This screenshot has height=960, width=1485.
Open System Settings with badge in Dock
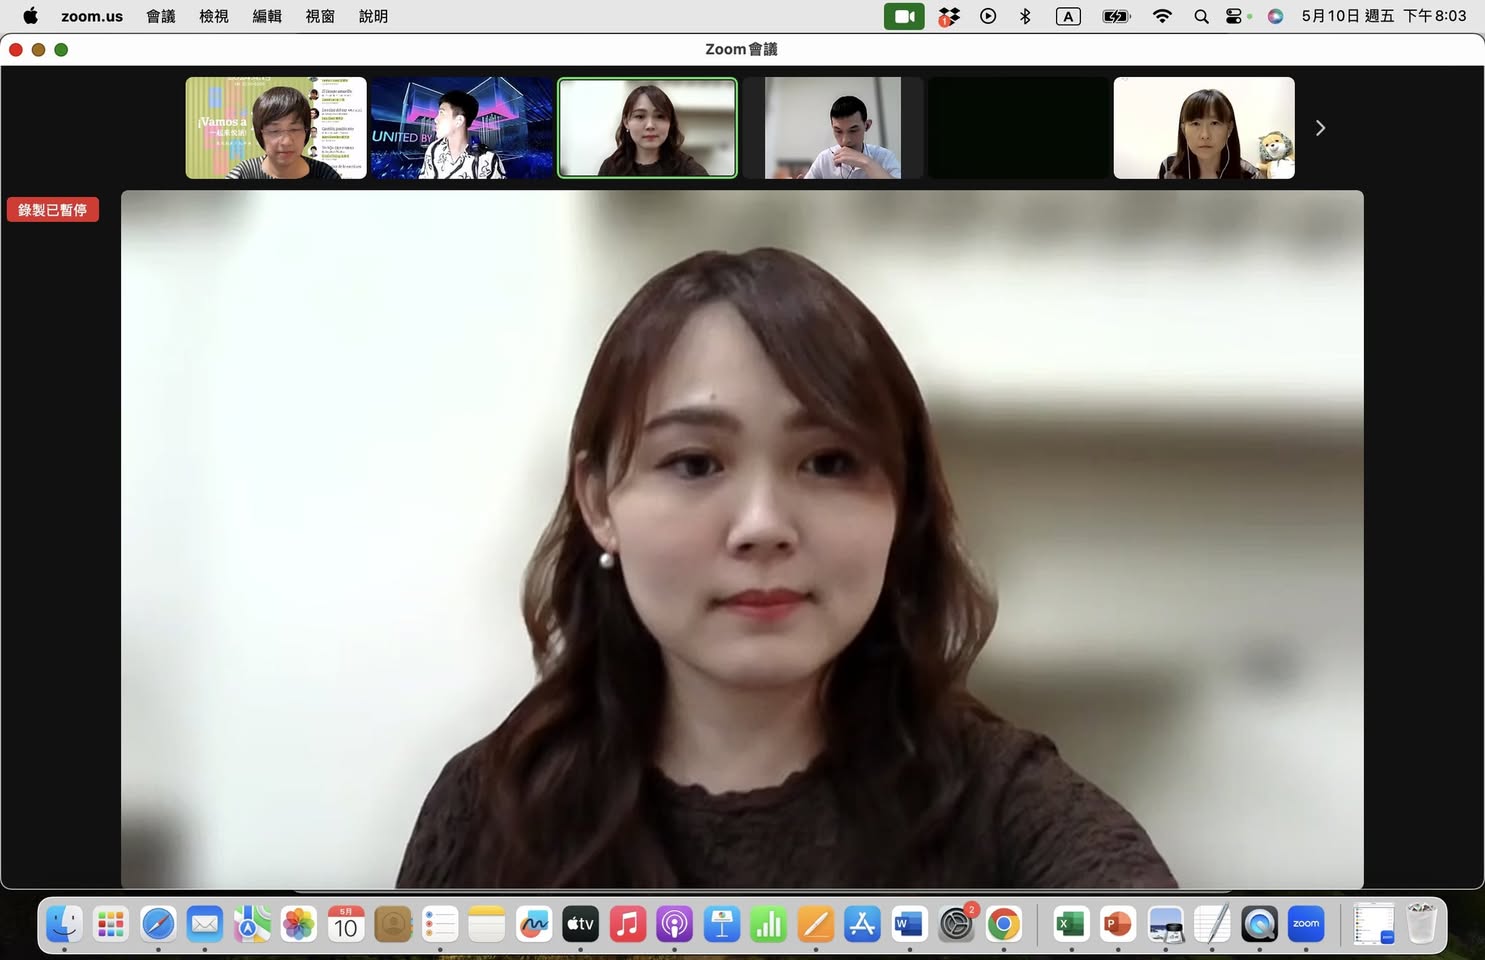pos(957,924)
